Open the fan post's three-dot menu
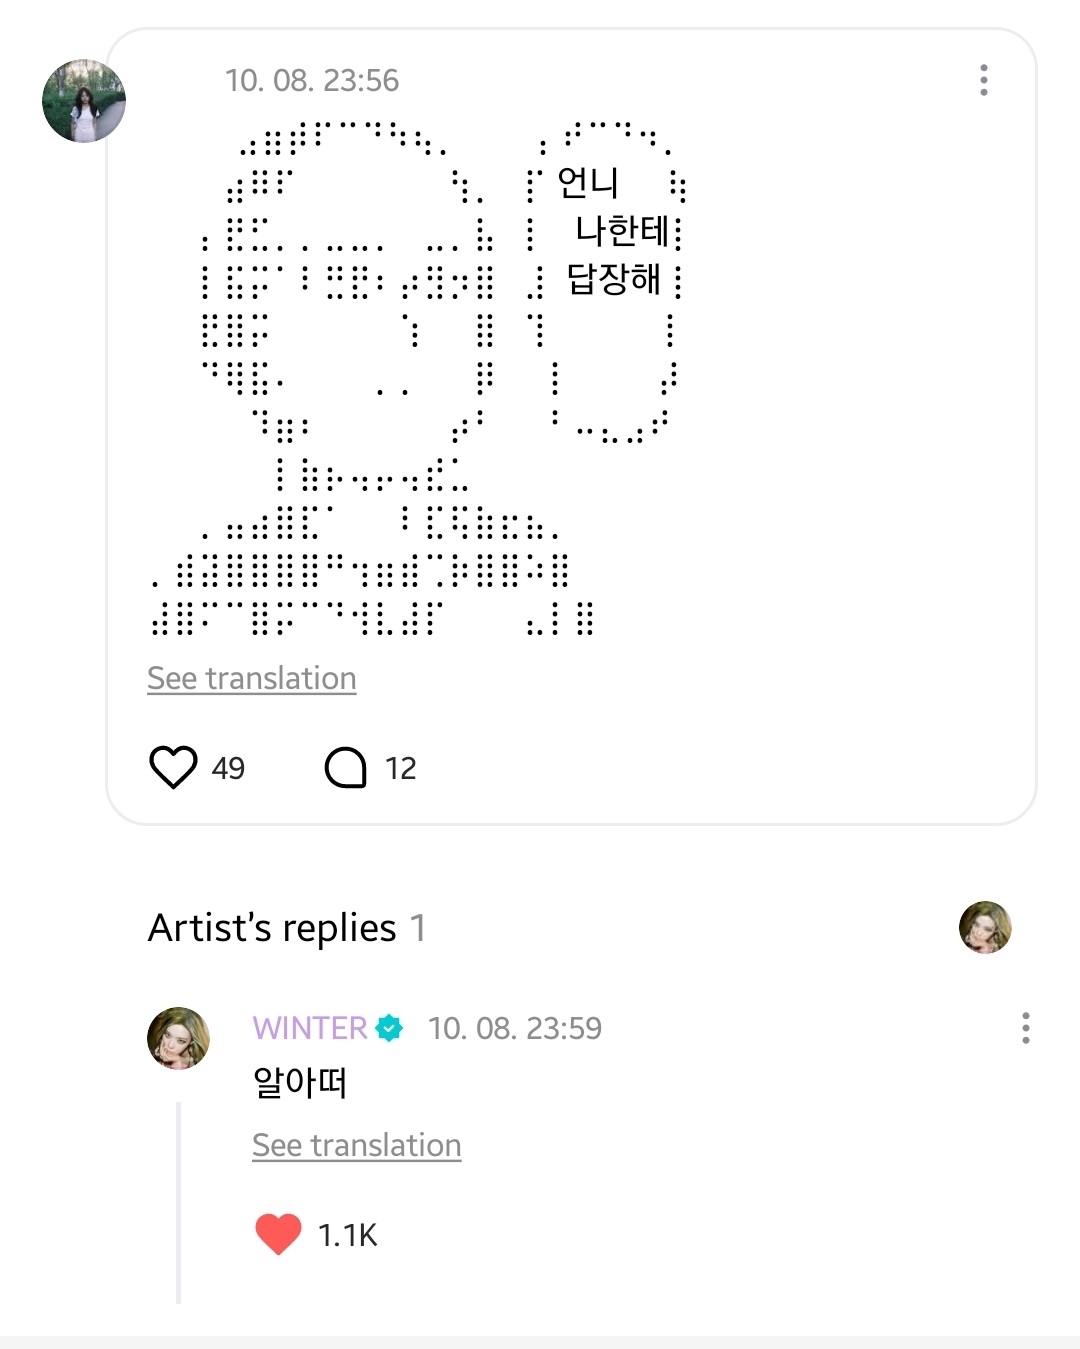1080x1349 pixels. point(984,80)
